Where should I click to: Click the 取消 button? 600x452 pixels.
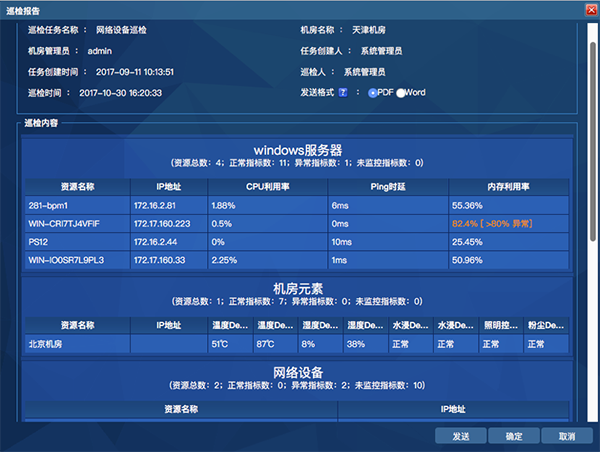pyautogui.click(x=567, y=436)
